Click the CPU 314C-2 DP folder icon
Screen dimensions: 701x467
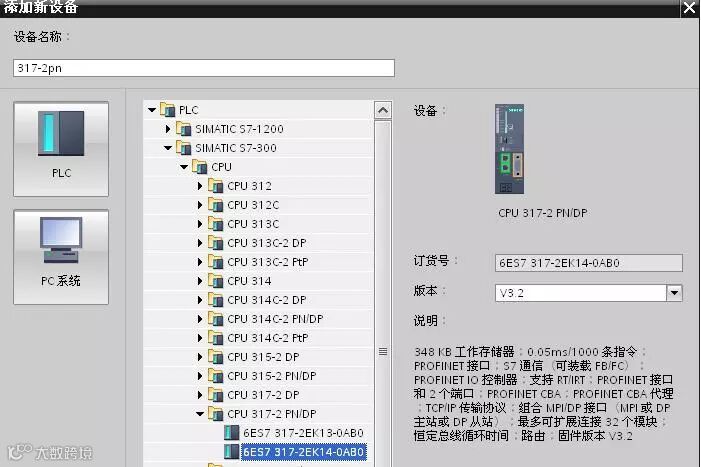click(x=216, y=299)
